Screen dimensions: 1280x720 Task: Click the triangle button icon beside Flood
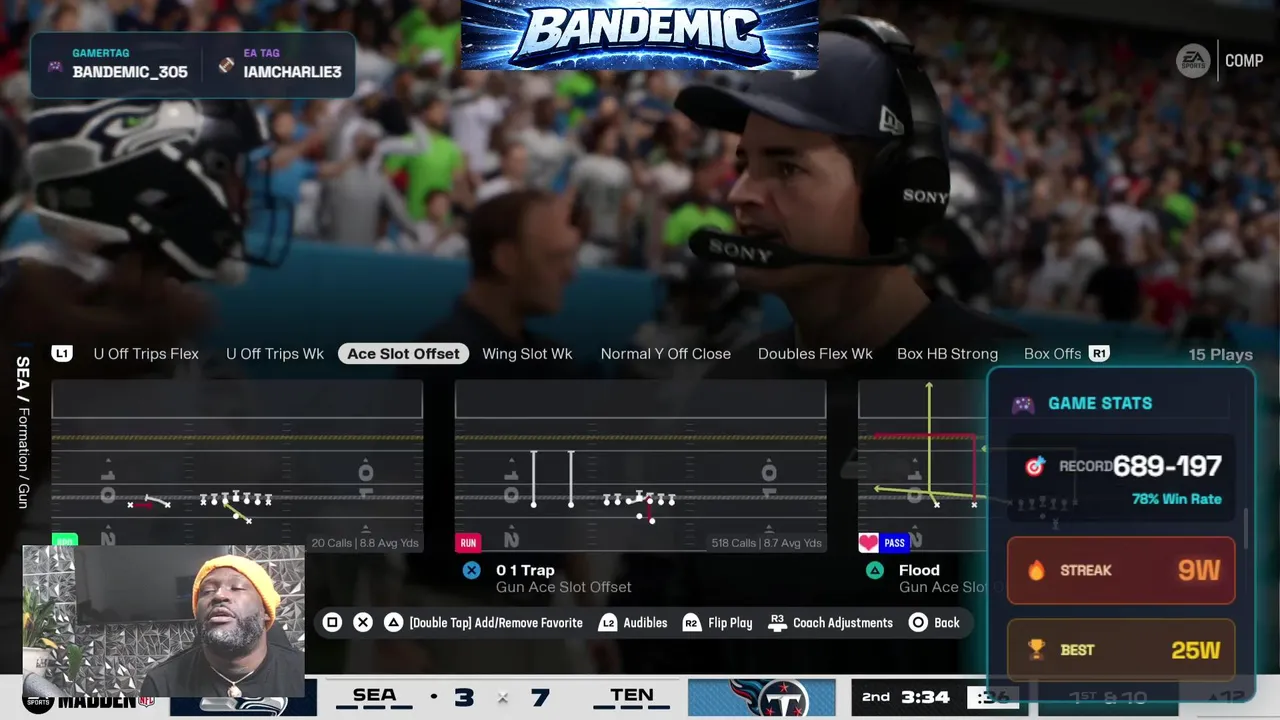pyautogui.click(x=875, y=570)
